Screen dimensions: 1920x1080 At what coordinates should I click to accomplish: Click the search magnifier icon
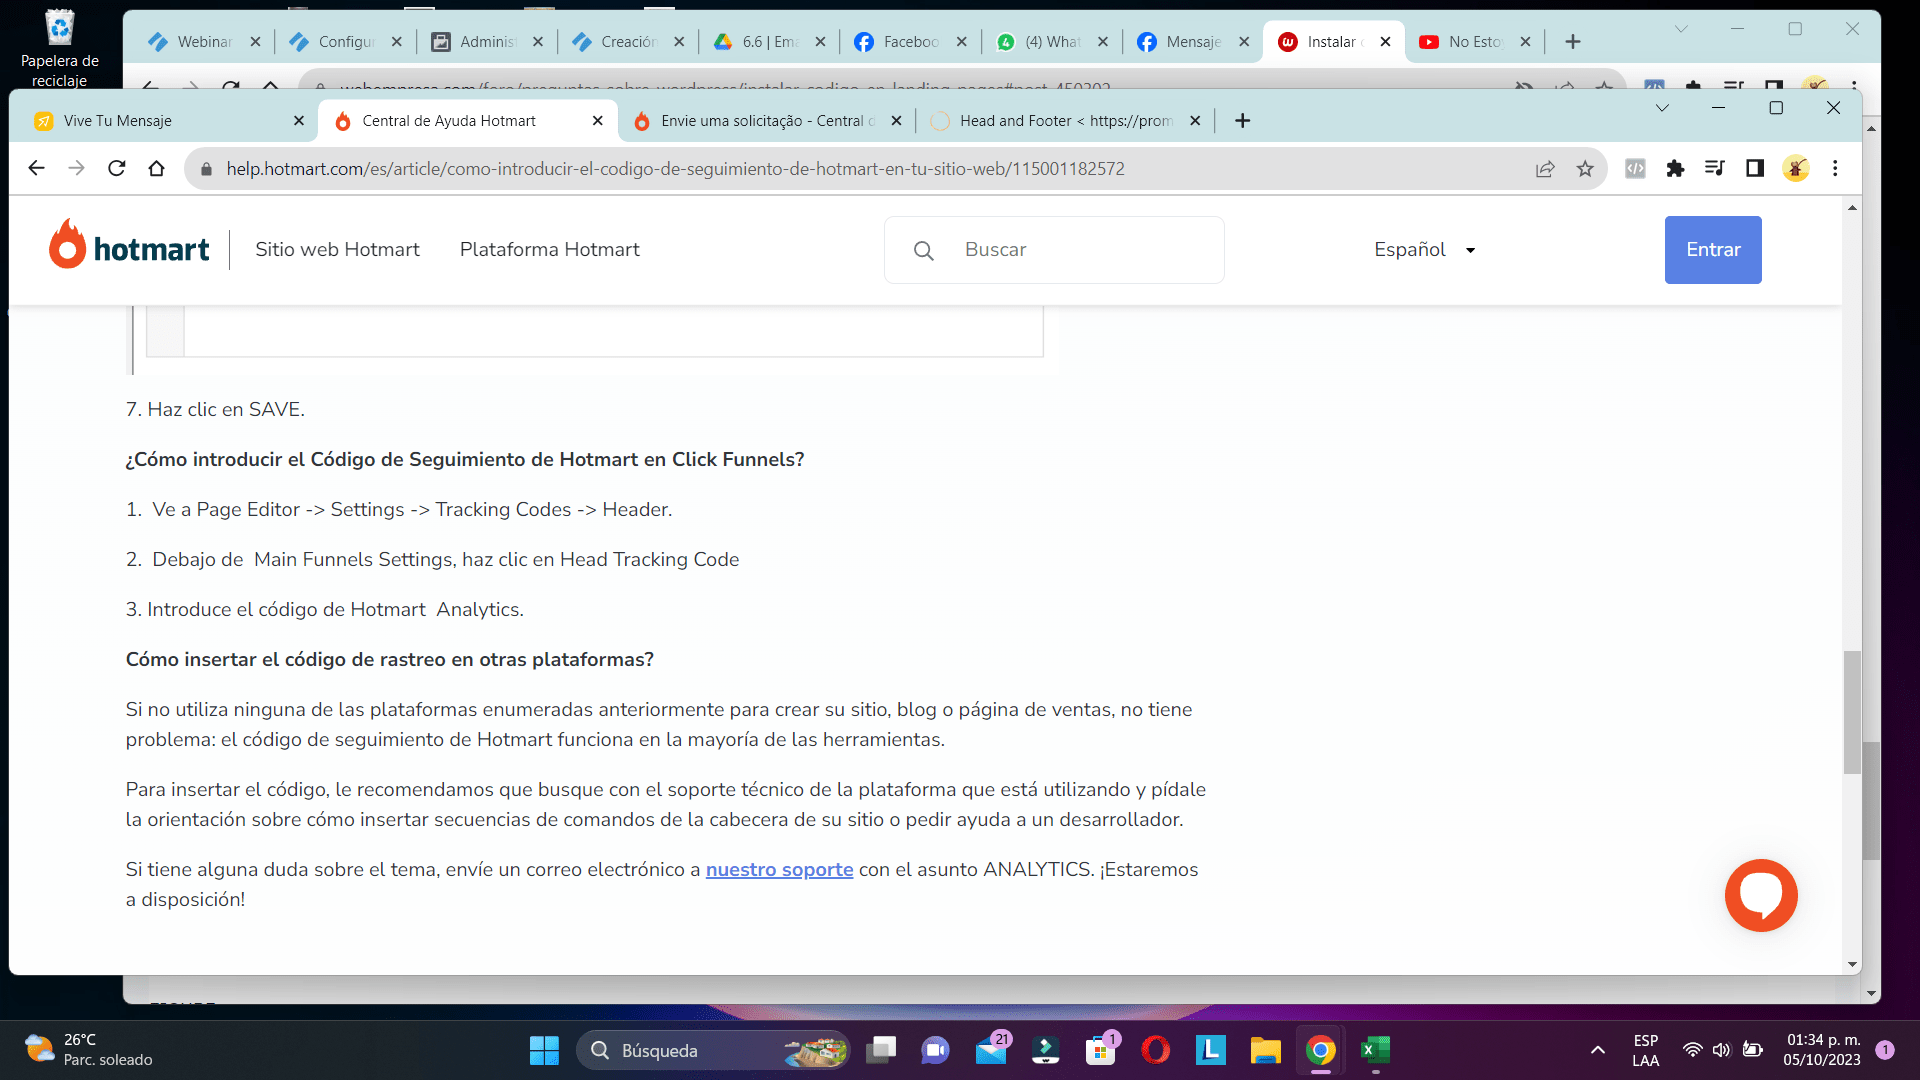click(924, 250)
